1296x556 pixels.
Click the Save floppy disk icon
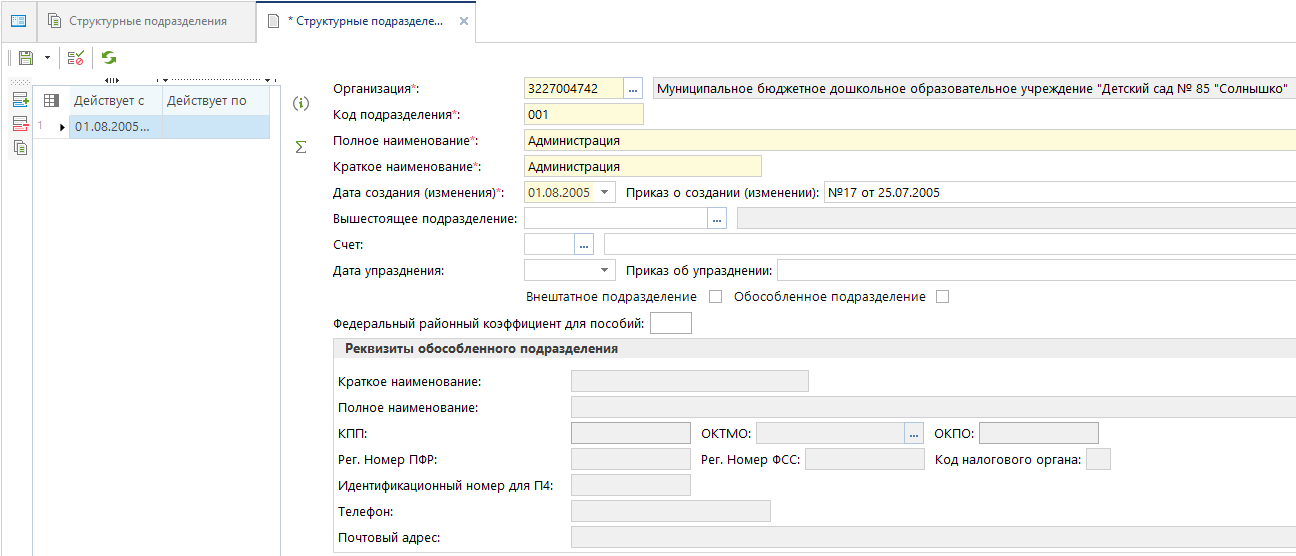point(26,59)
